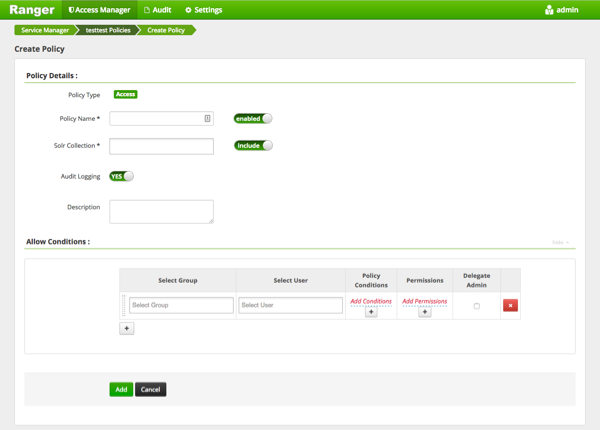This screenshot has height=430, width=600.
Task: Click the Solr Collection input field
Action: coord(161,146)
